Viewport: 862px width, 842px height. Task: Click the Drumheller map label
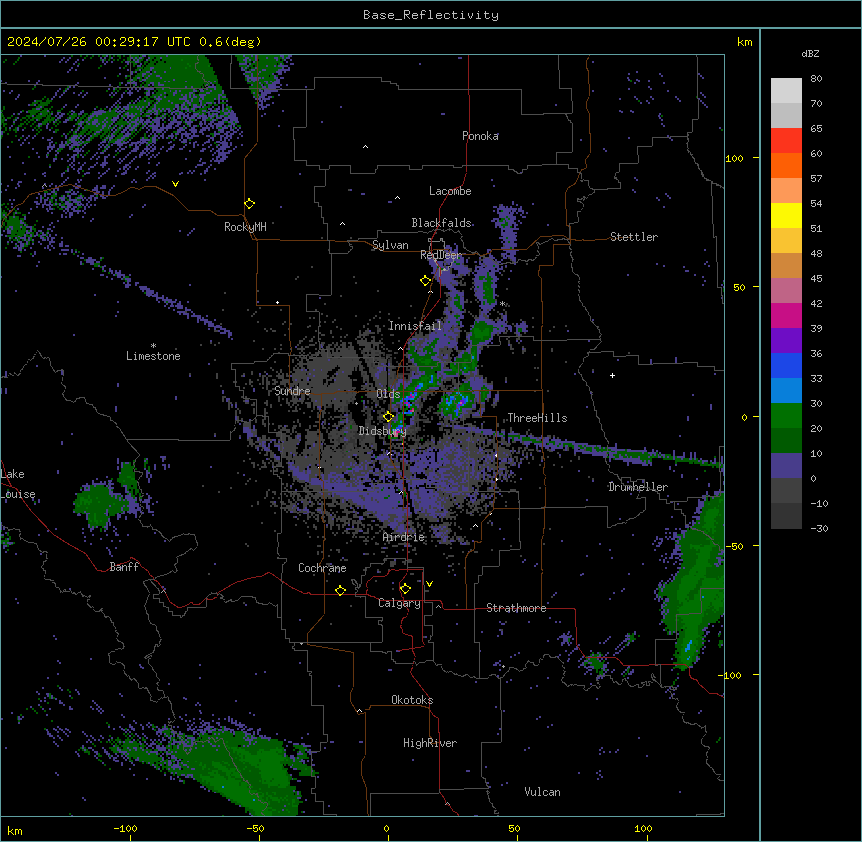coord(638,487)
